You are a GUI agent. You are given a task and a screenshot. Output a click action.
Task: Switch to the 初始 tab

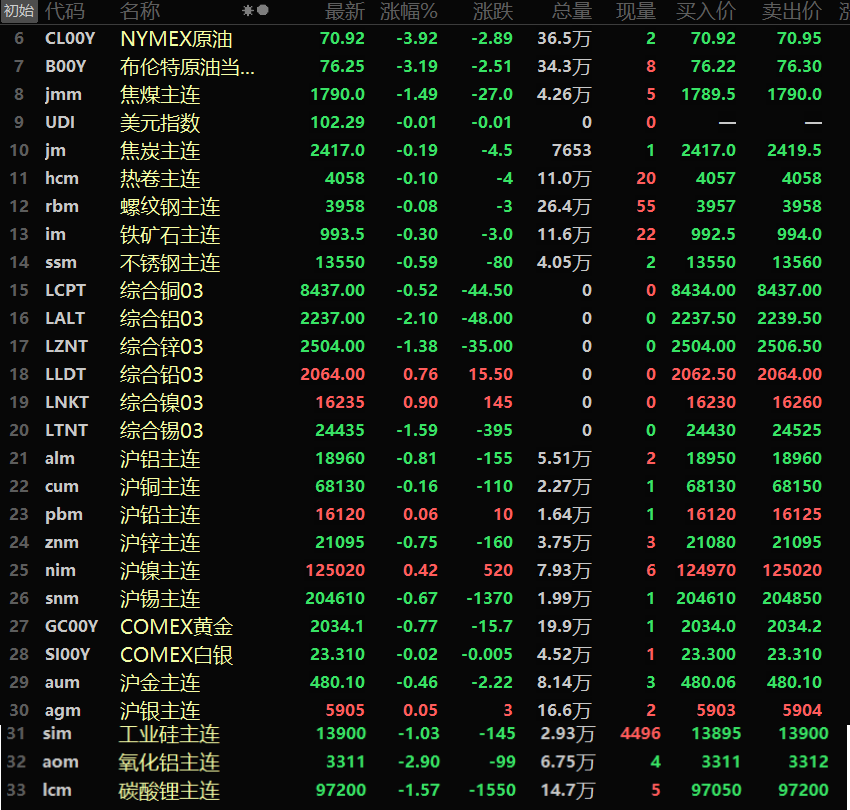[19, 11]
